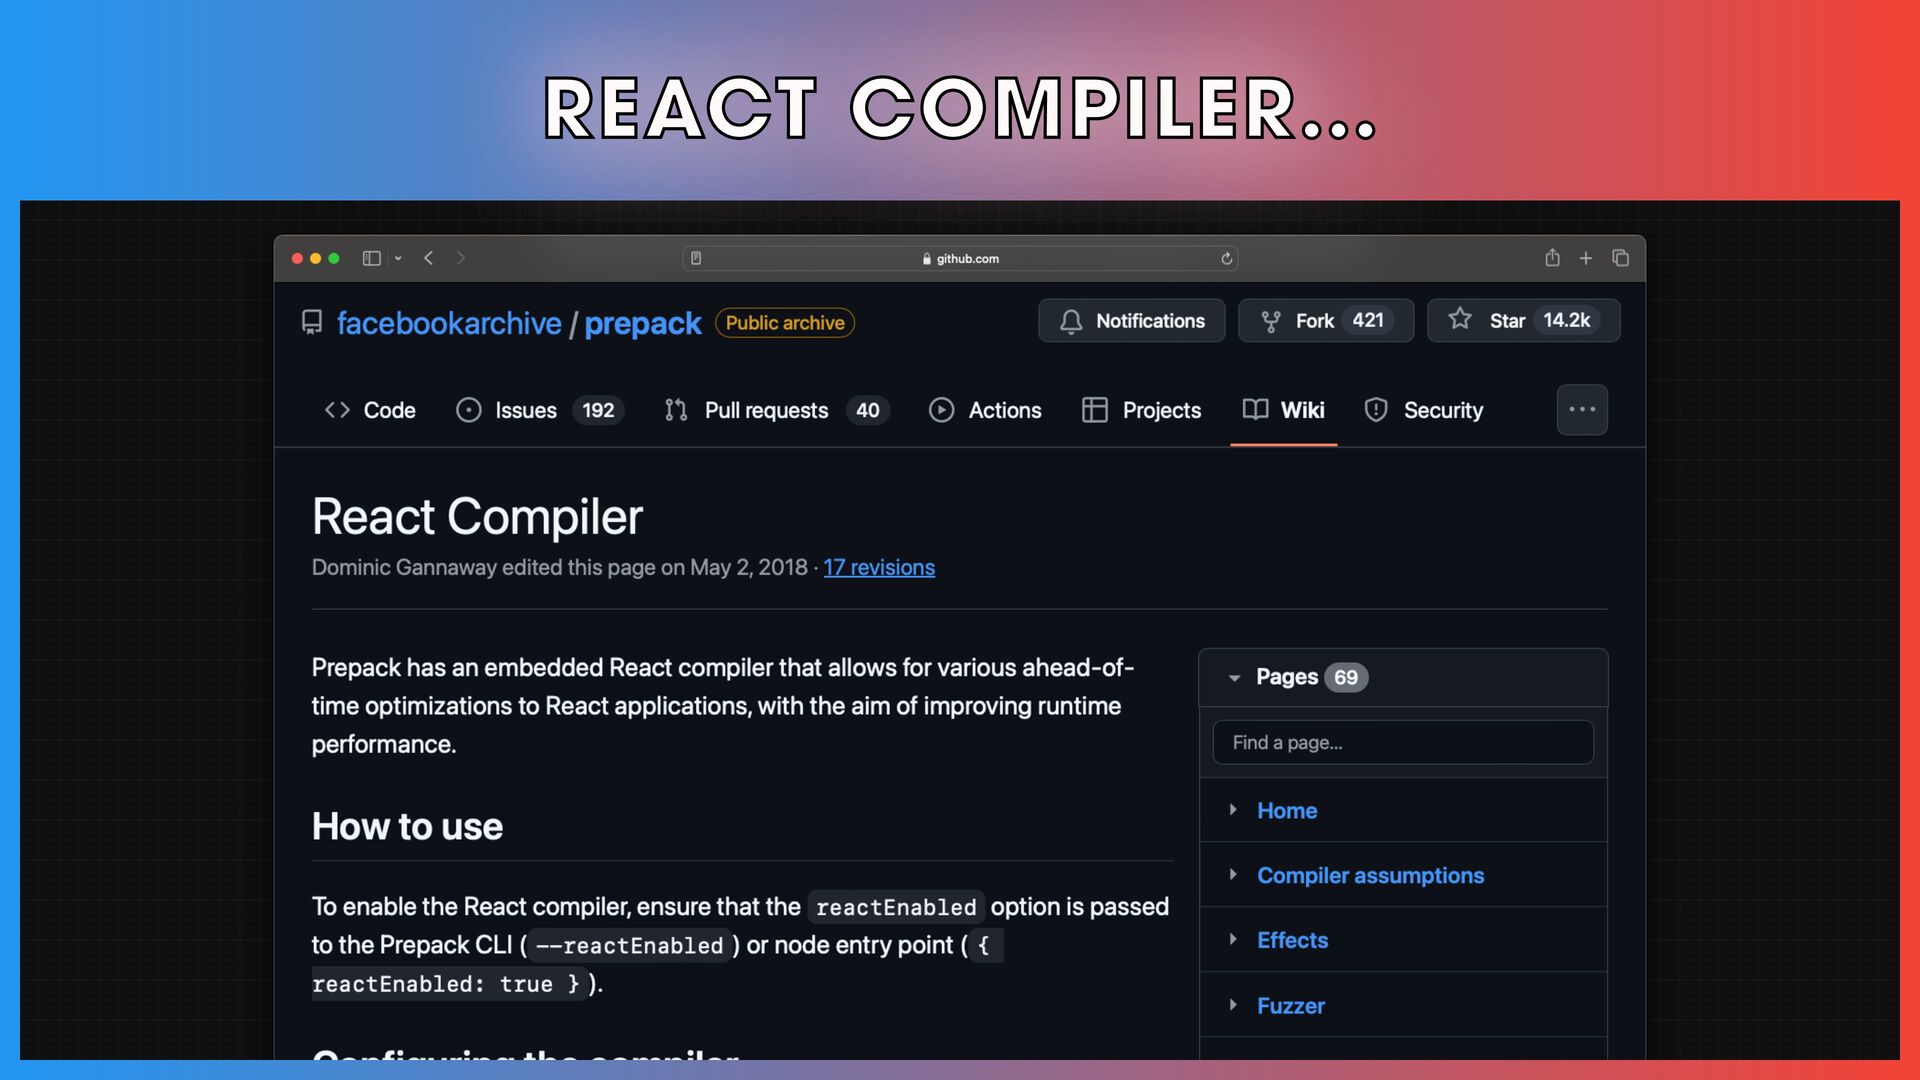Collapse the Pages section arrow
This screenshot has width=1920, height=1080.
(1234, 678)
